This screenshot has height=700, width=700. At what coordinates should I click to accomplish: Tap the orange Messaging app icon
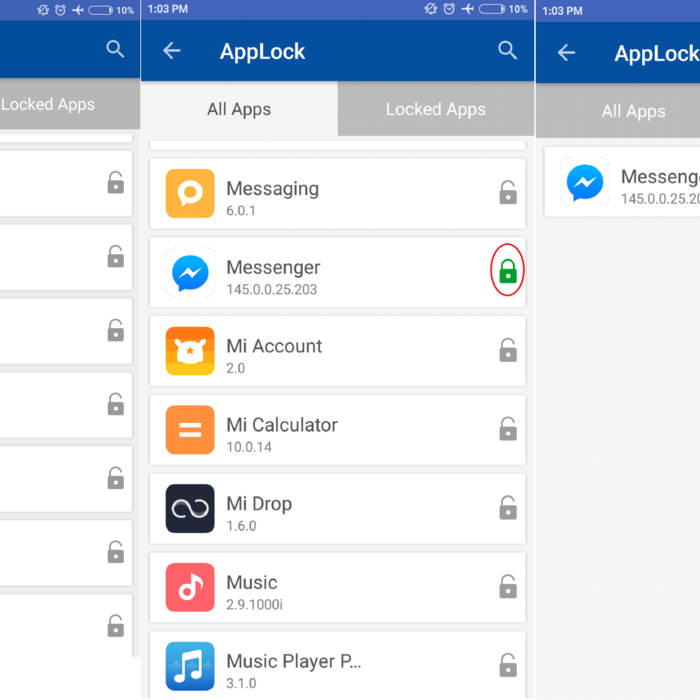click(x=190, y=194)
